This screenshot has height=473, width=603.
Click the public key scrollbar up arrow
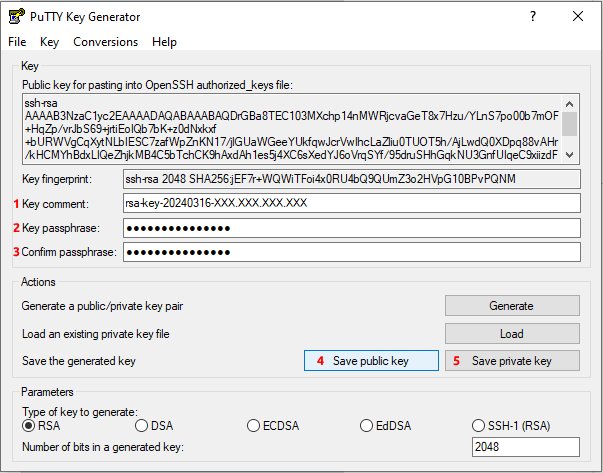coord(570,103)
